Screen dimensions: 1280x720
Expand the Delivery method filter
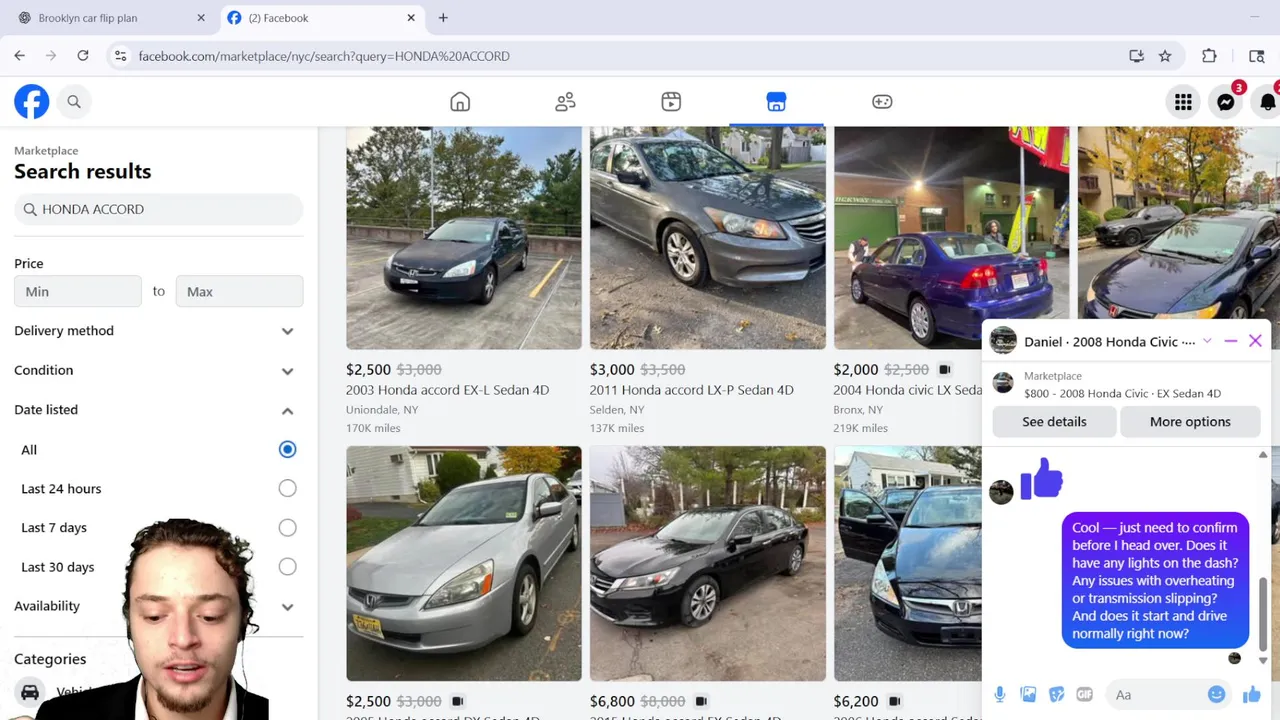pyautogui.click(x=158, y=331)
